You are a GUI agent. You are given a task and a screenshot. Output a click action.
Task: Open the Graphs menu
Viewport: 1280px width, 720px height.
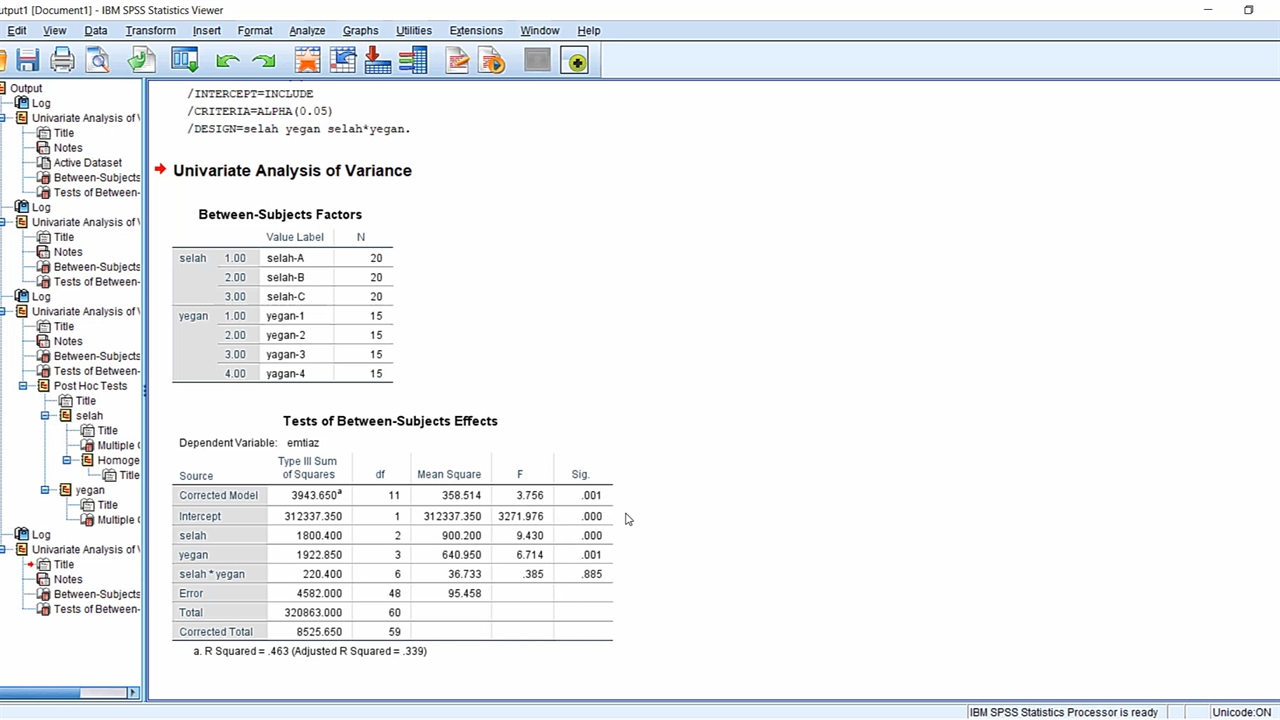coord(360,31)
